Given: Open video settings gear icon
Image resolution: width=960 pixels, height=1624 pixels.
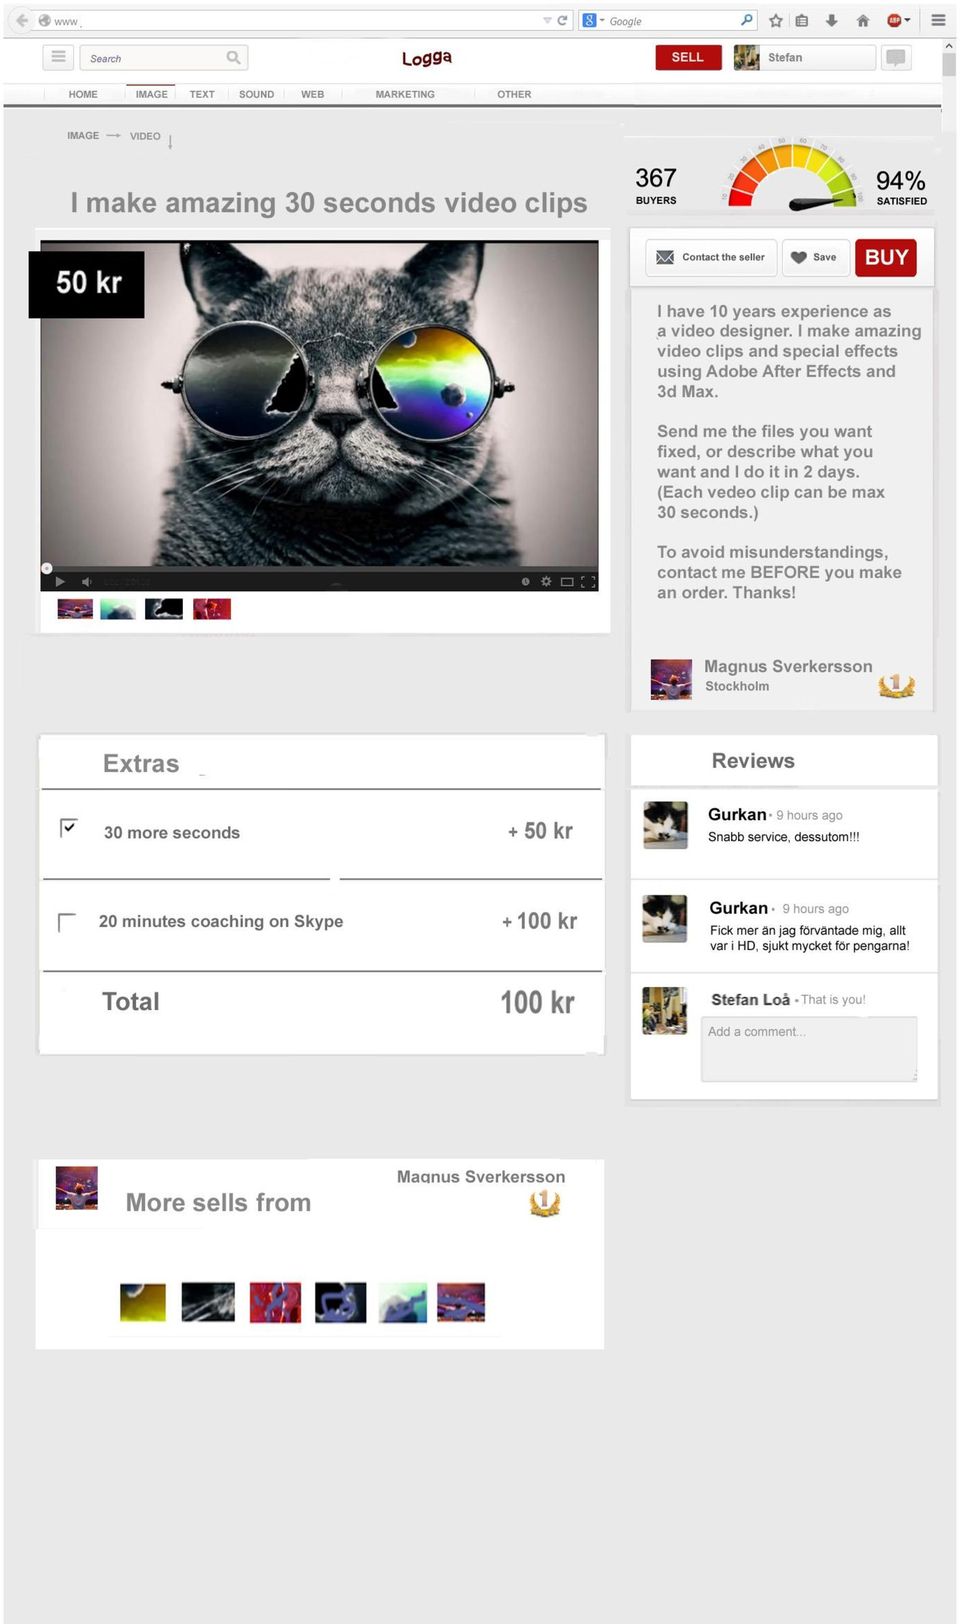Looking at the screenshot, I should coord(546,581).
